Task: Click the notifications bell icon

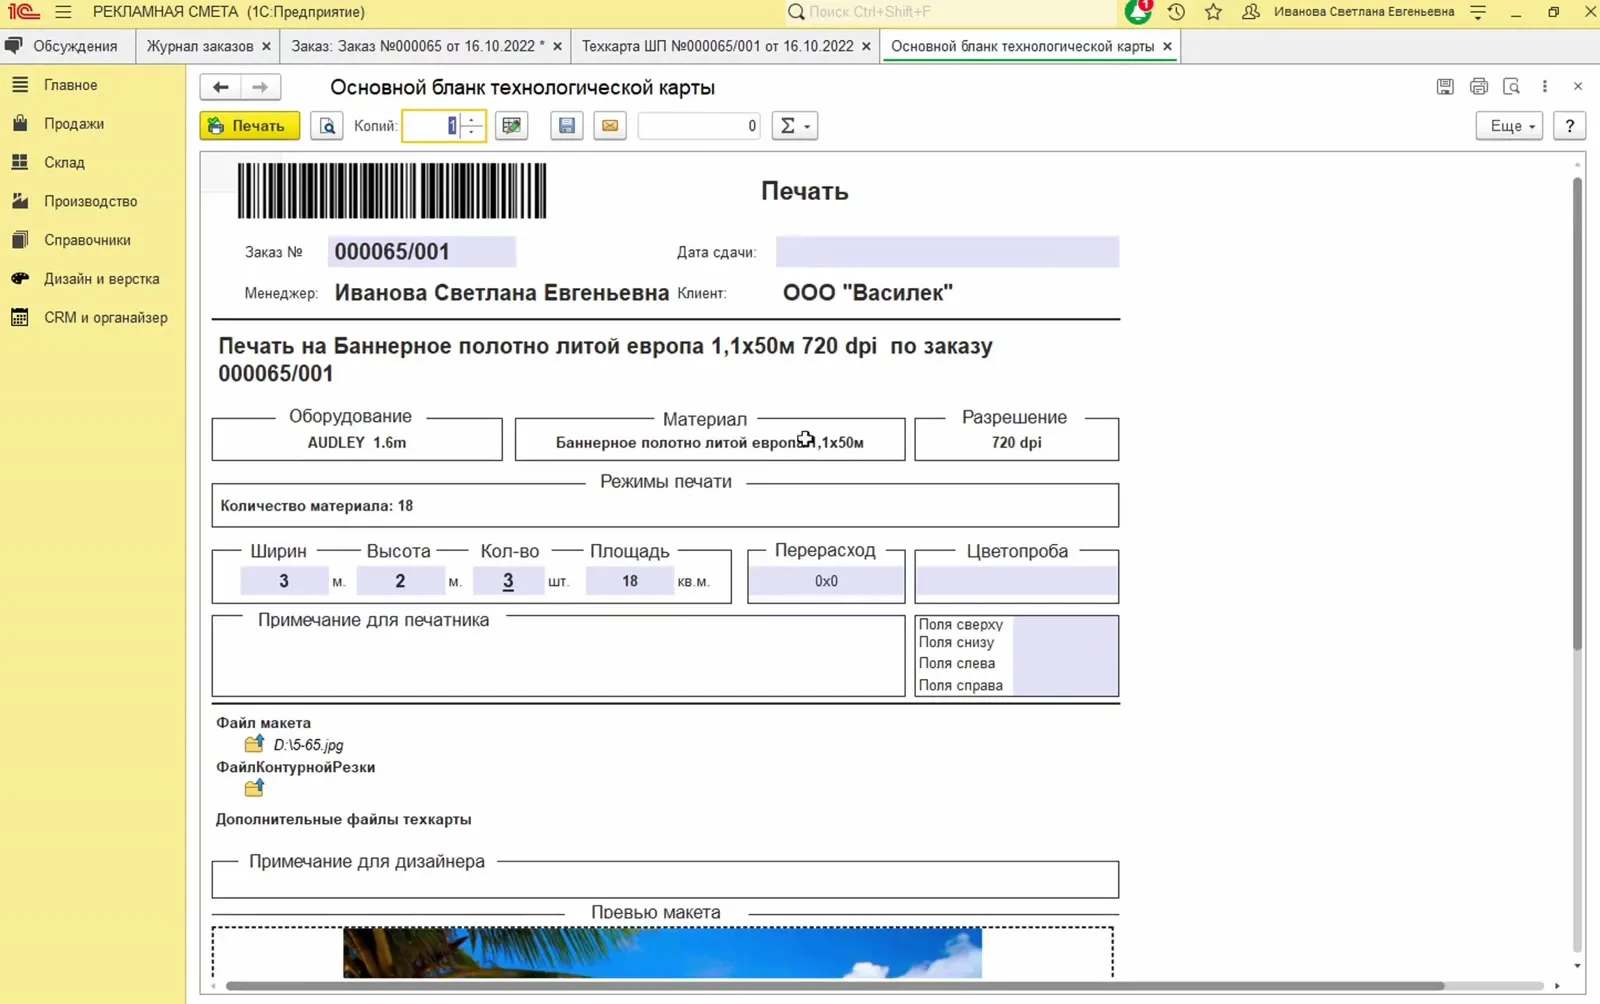Action: [1138, 12]
